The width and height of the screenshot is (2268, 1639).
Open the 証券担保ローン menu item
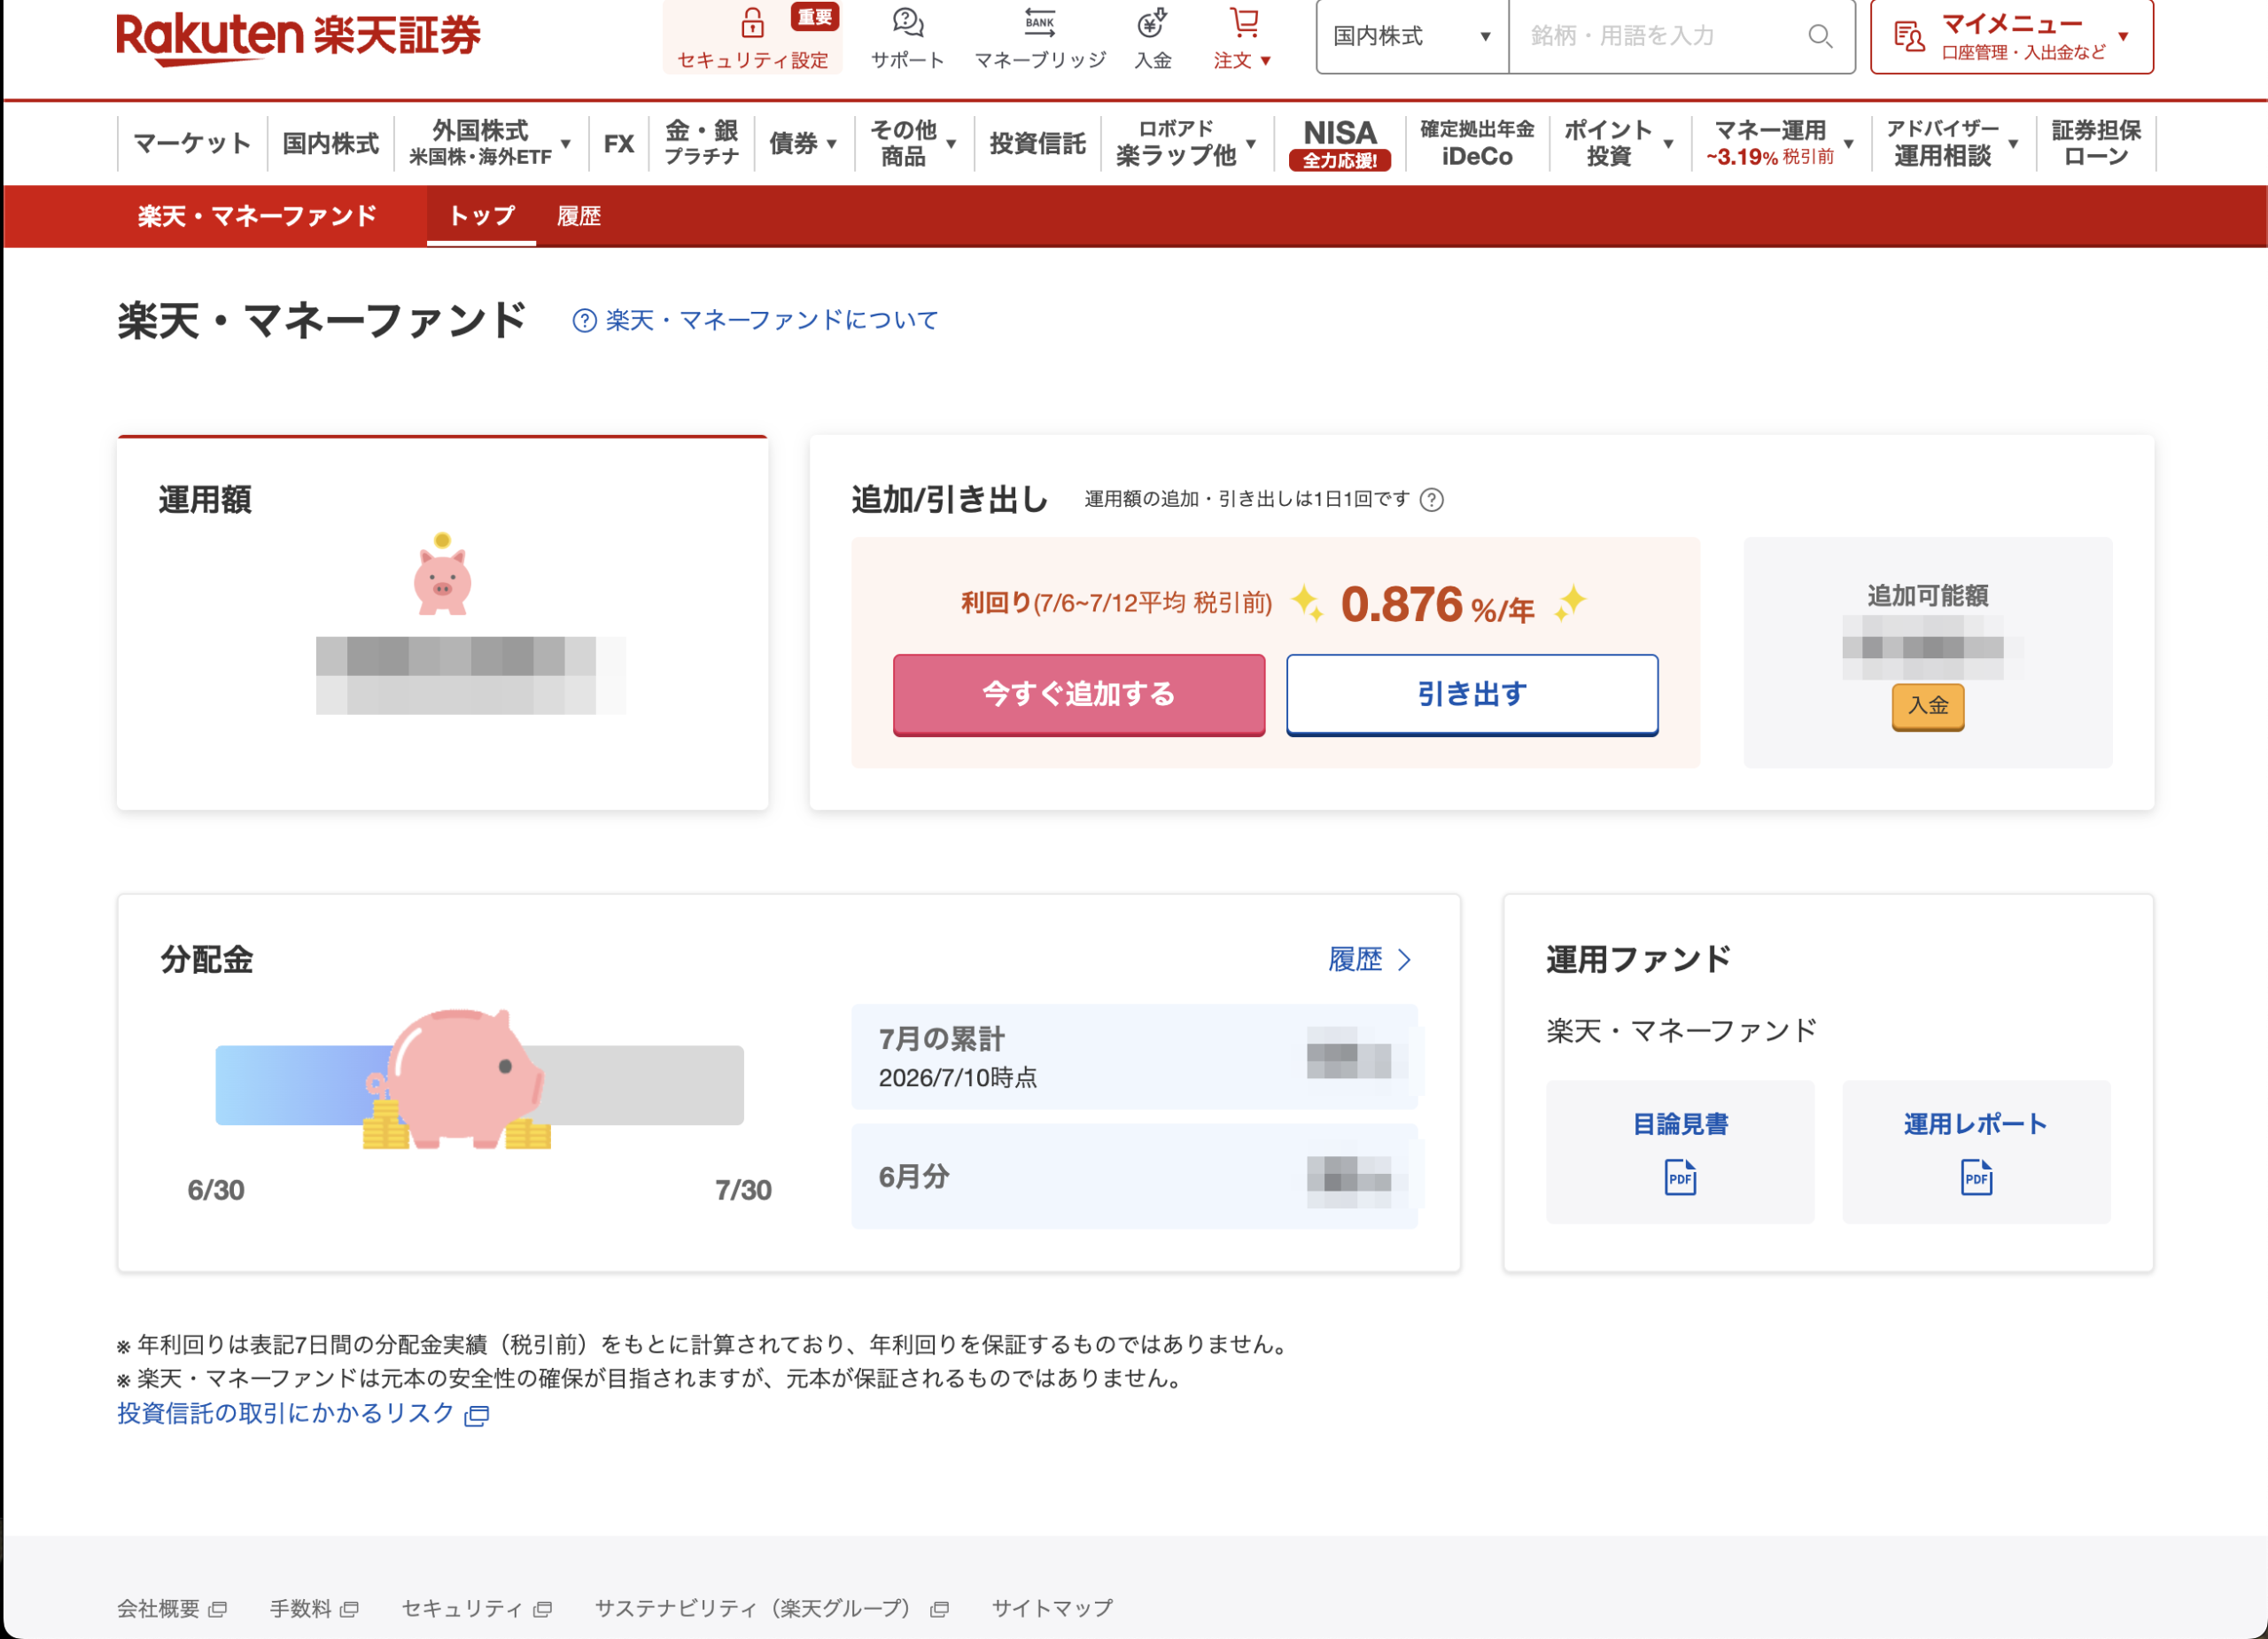2096,143
